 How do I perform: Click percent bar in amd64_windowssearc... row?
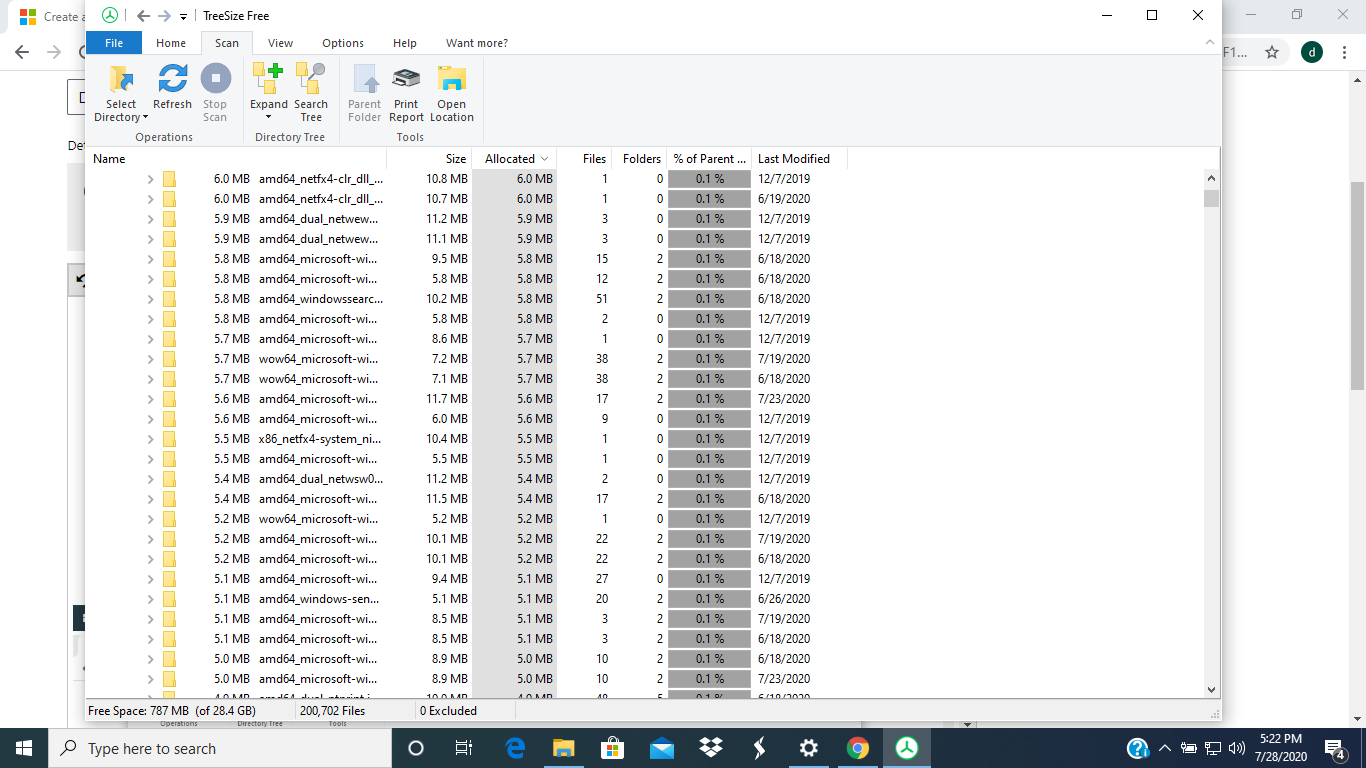[x=709, y=299]
